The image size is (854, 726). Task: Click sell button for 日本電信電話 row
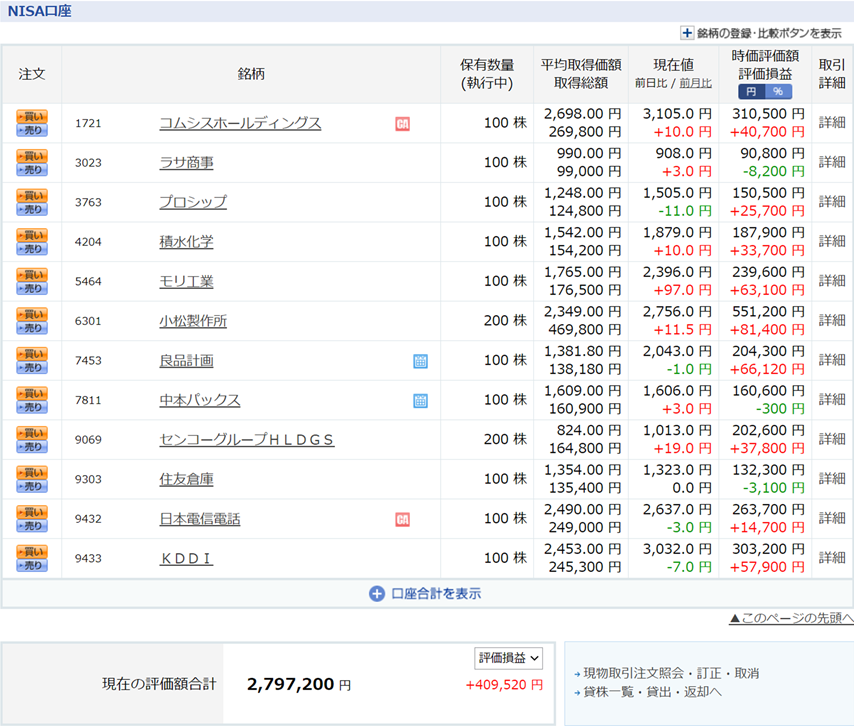point(32,526)
